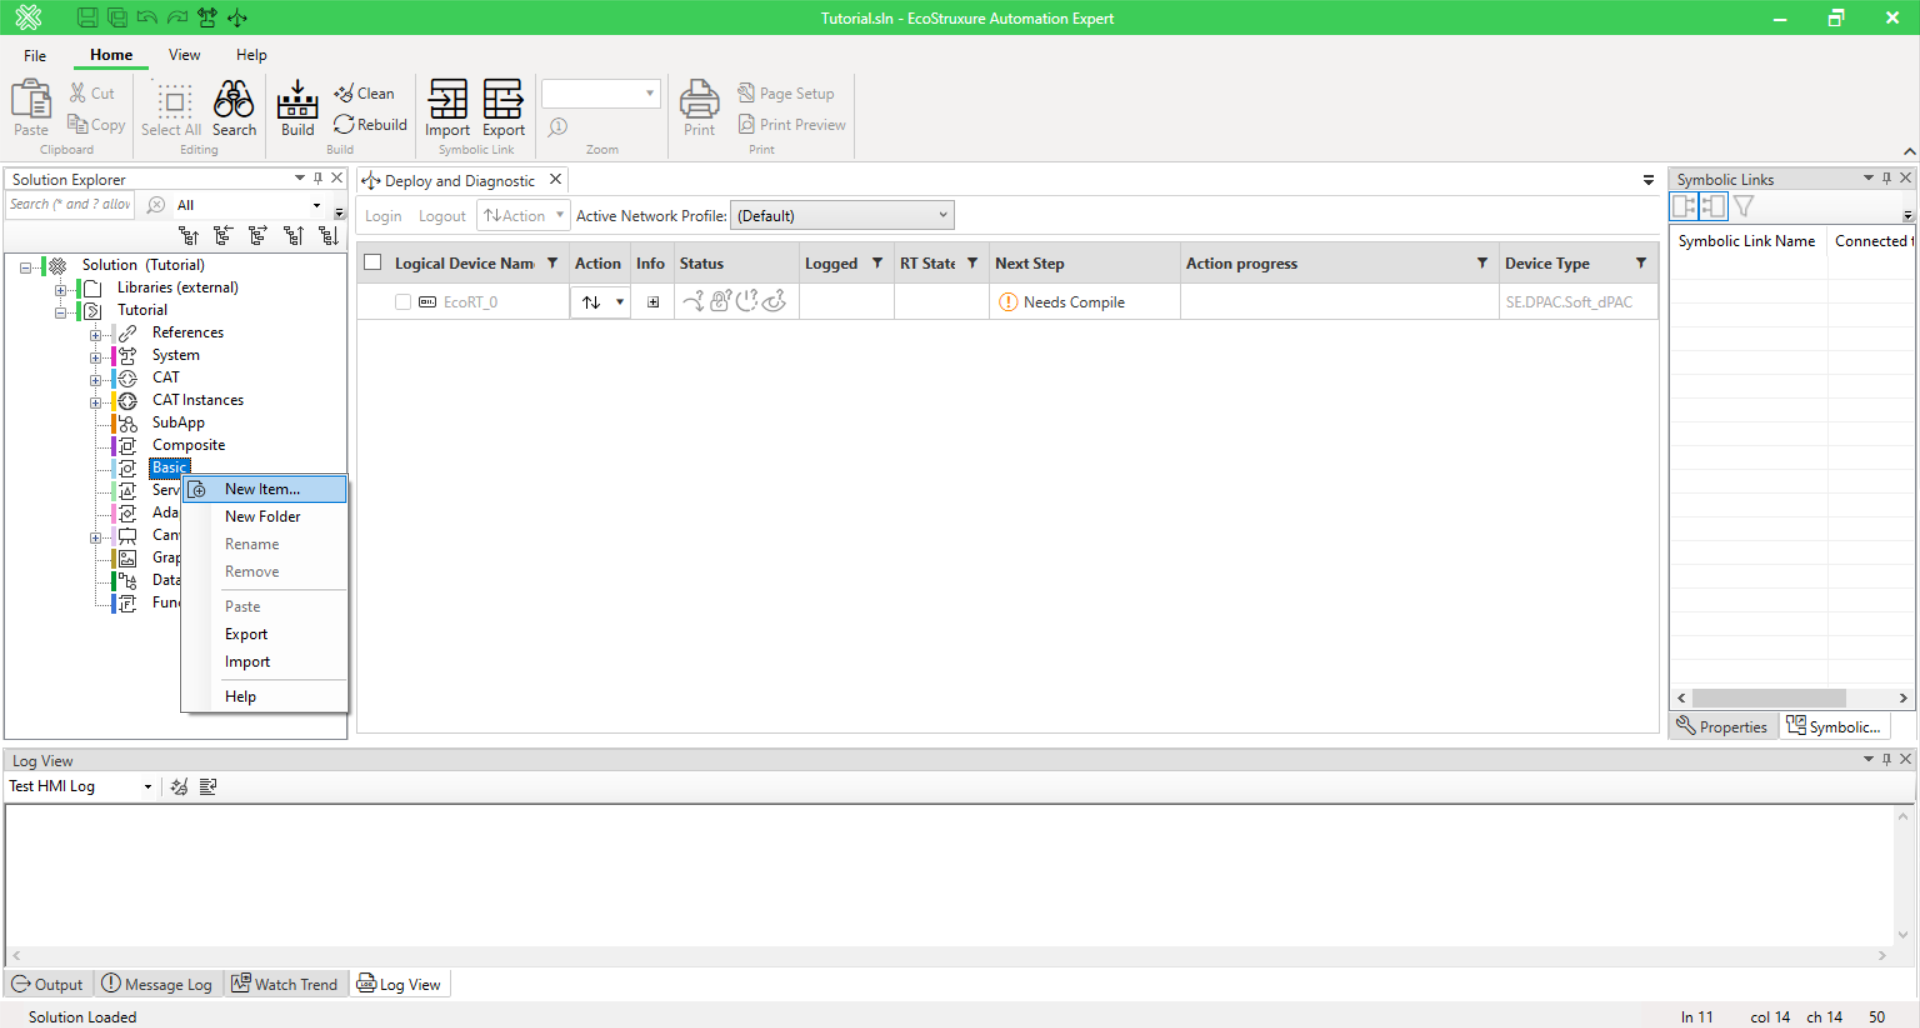
Task: Open the toolbar Action dropdown
Action: pos(523,215)
